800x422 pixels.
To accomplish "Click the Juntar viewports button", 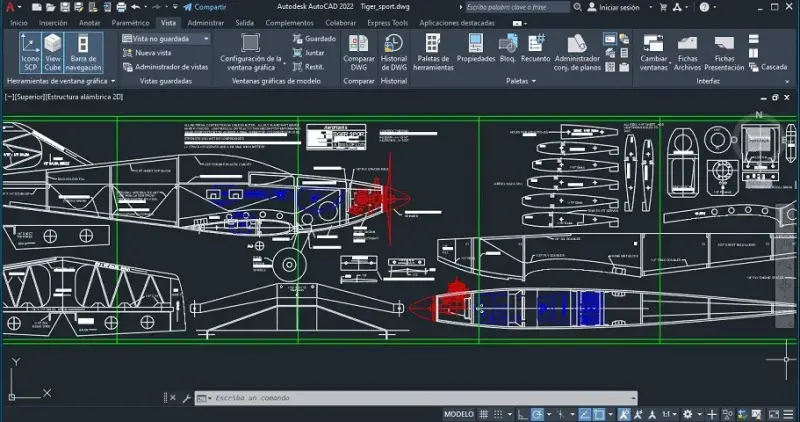I will (309, 53).
